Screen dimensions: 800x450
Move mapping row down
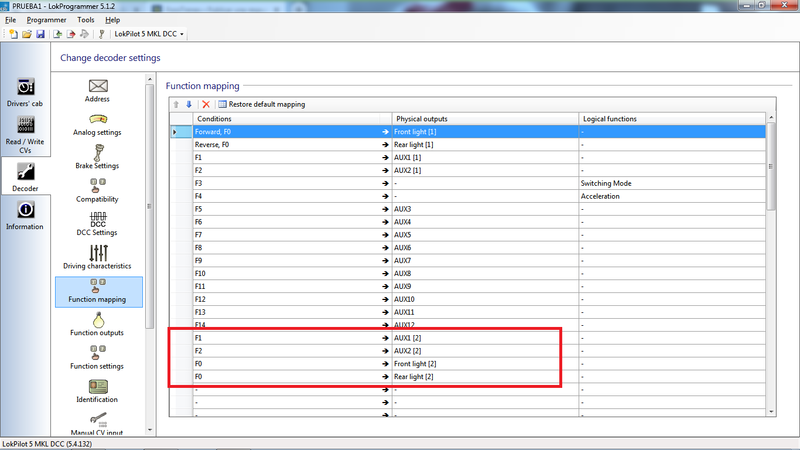(x=189, y=104)
